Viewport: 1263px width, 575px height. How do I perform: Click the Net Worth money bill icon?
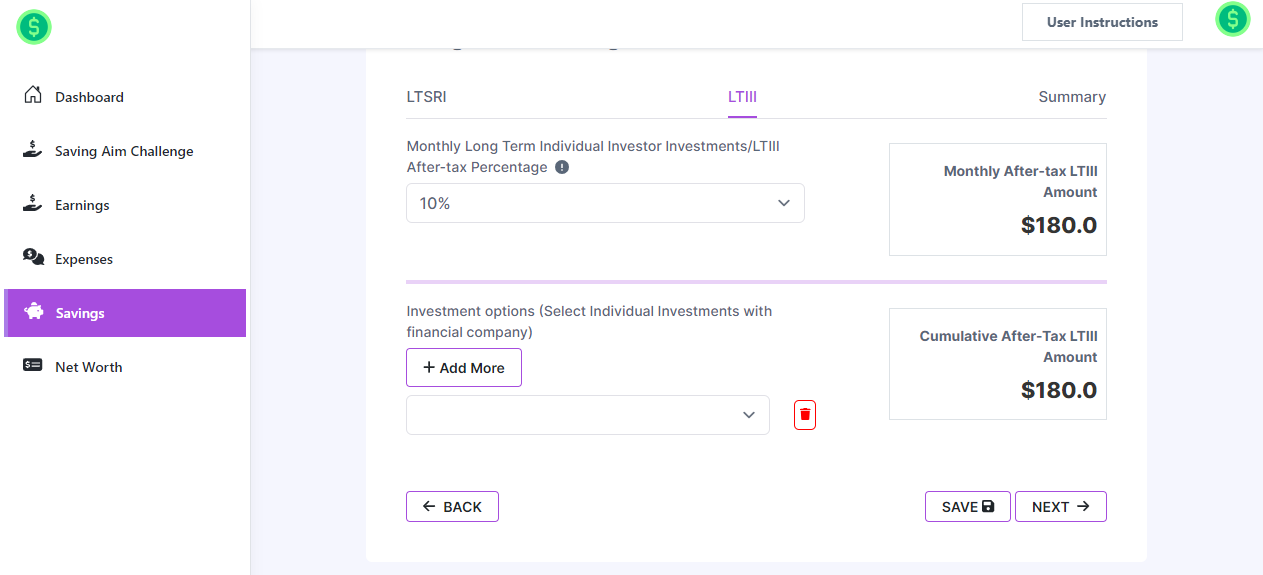coord(33,366)
